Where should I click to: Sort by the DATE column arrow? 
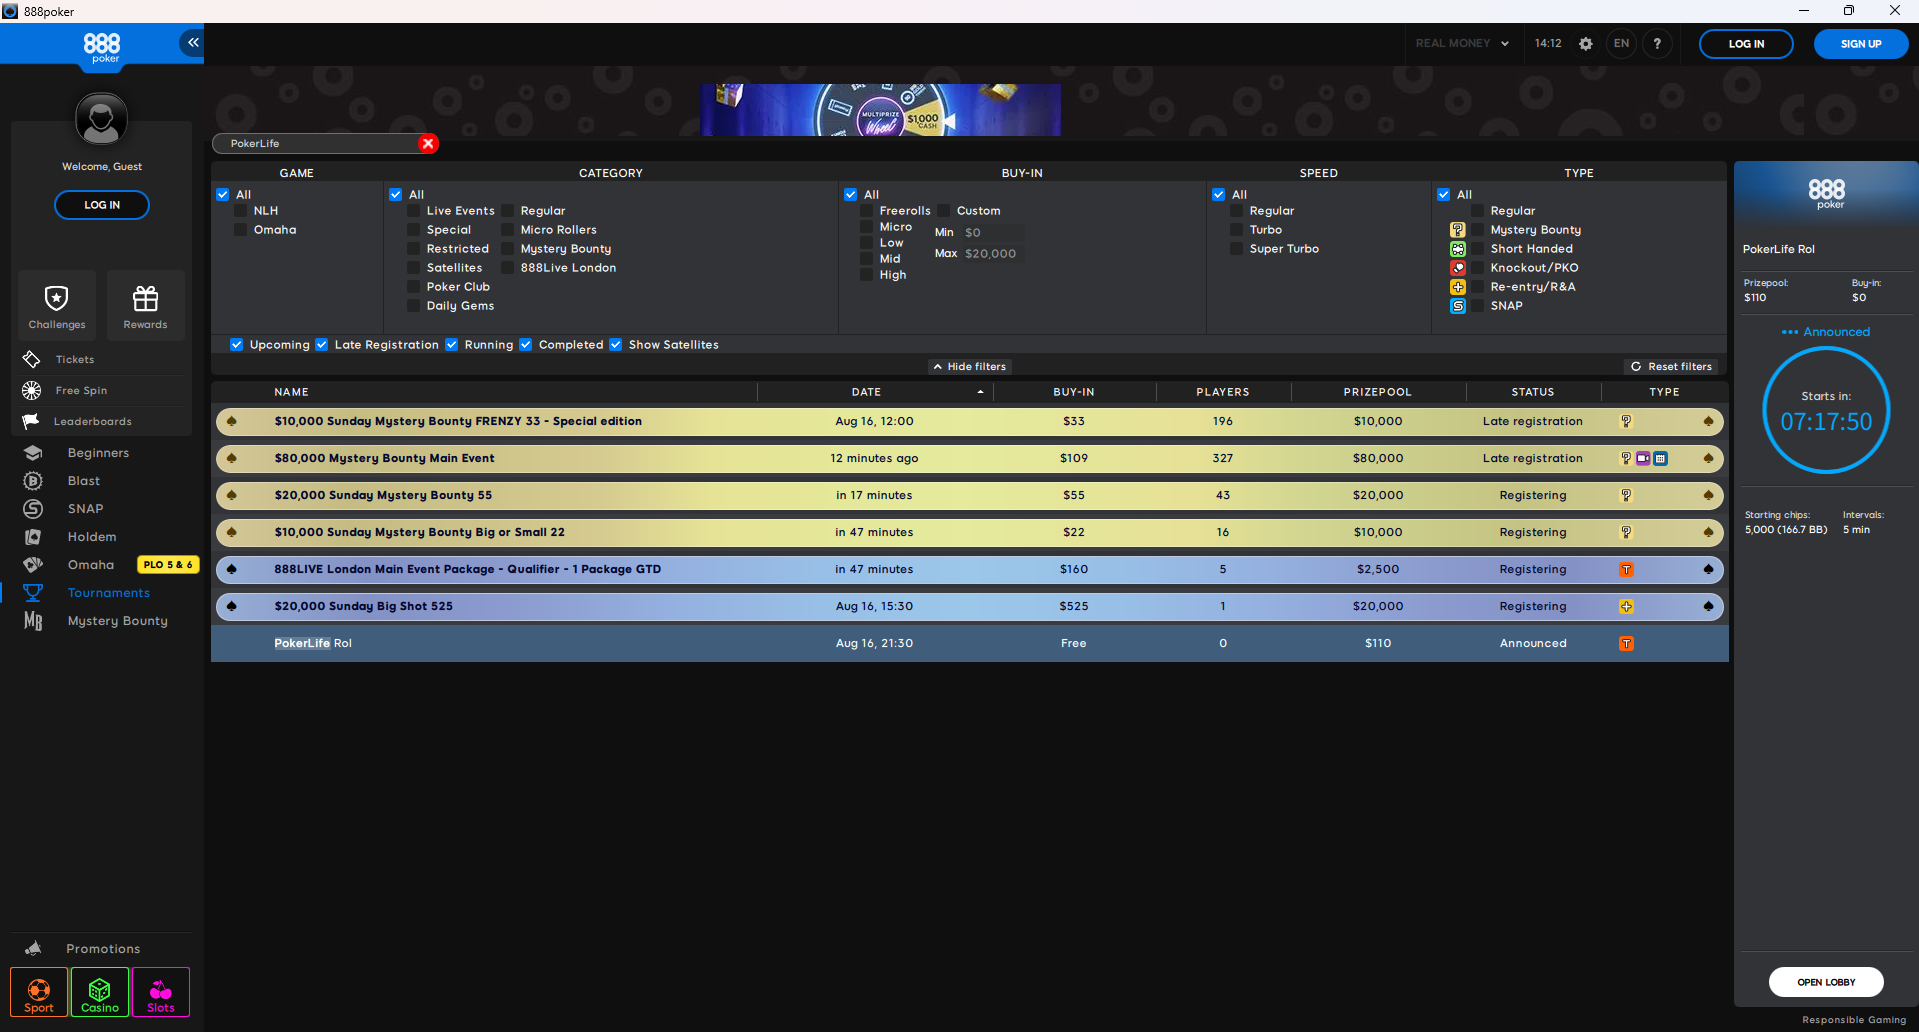click(x=980, y=392)
